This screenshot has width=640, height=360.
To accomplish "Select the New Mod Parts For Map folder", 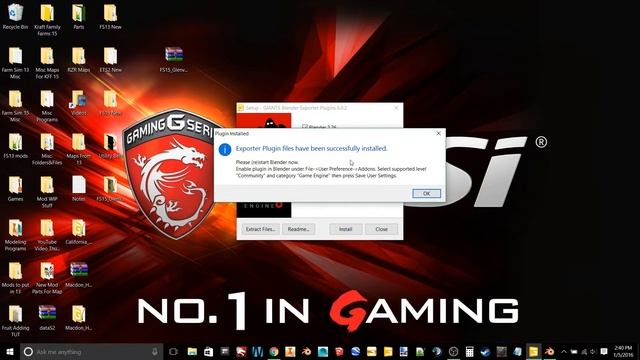I will (47, 278).
